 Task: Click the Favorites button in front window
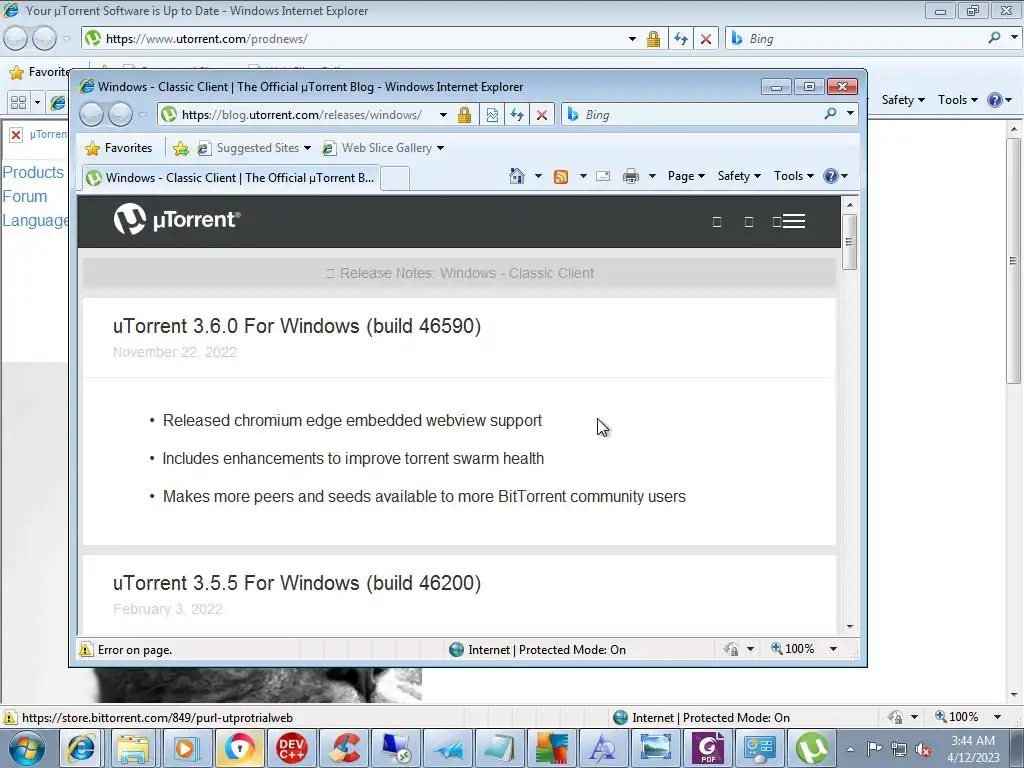[x=119, y=148]
